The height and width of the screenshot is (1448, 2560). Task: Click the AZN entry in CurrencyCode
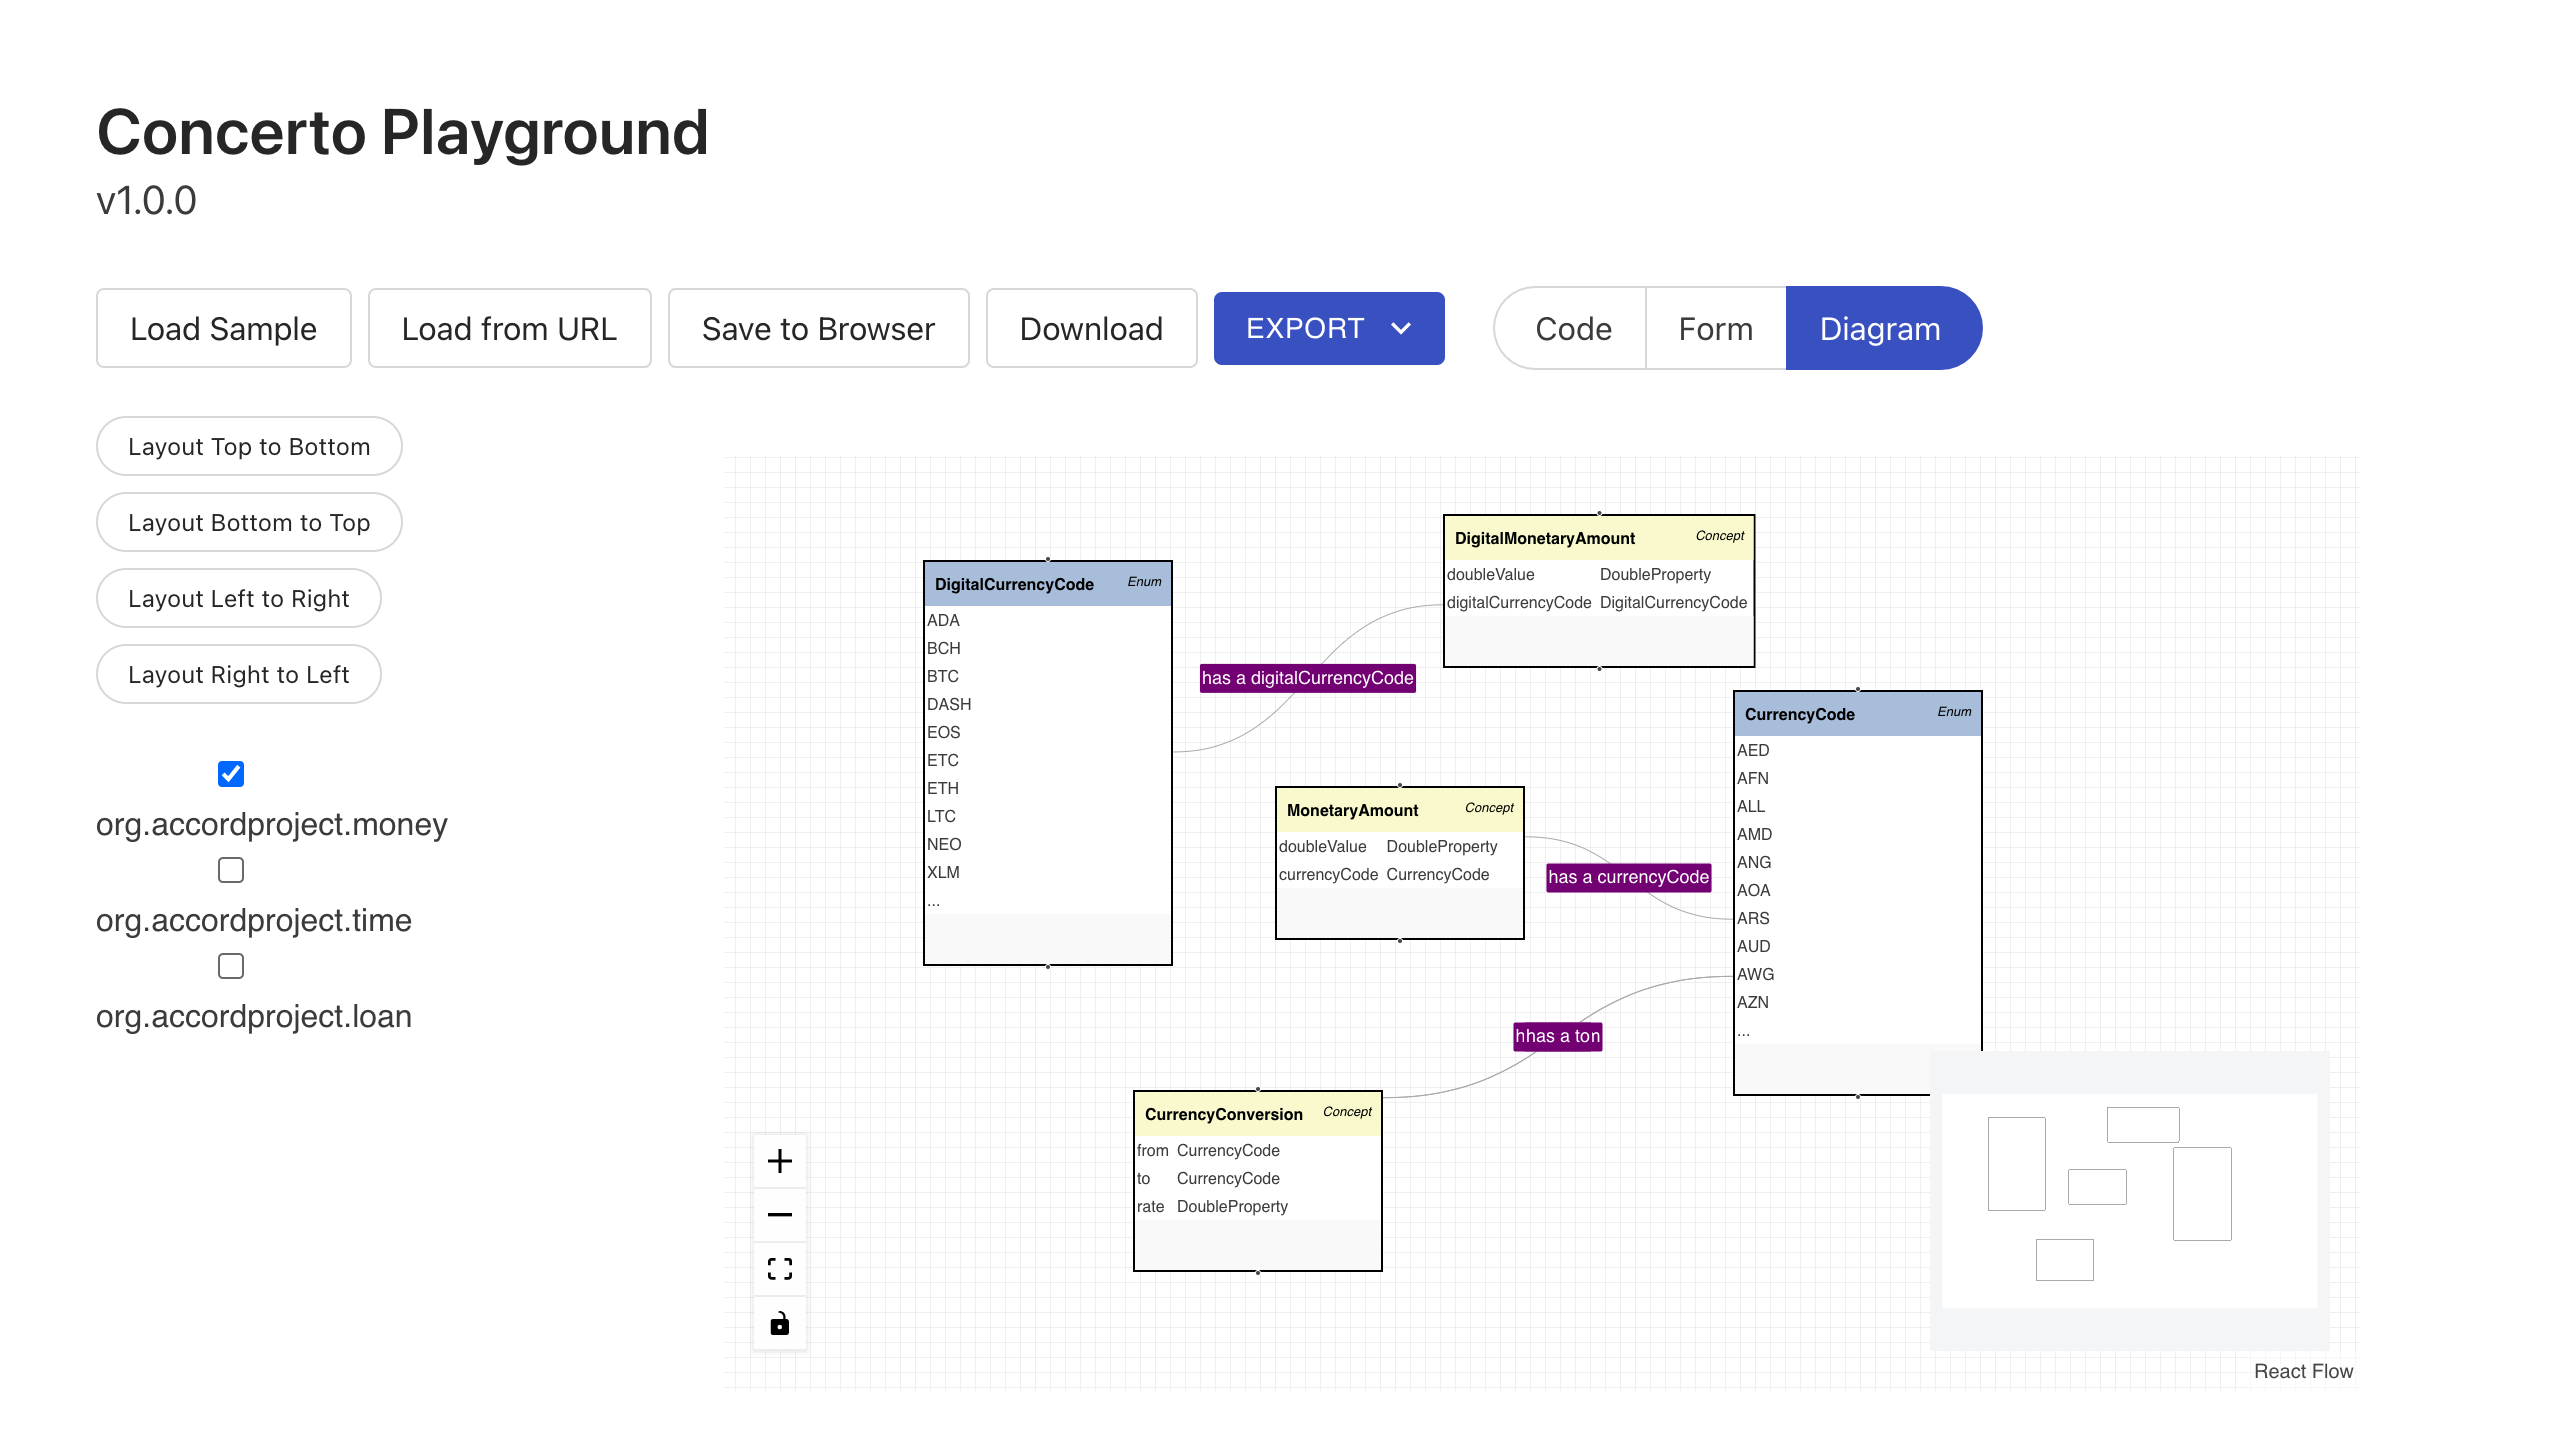[1753, 1002]
